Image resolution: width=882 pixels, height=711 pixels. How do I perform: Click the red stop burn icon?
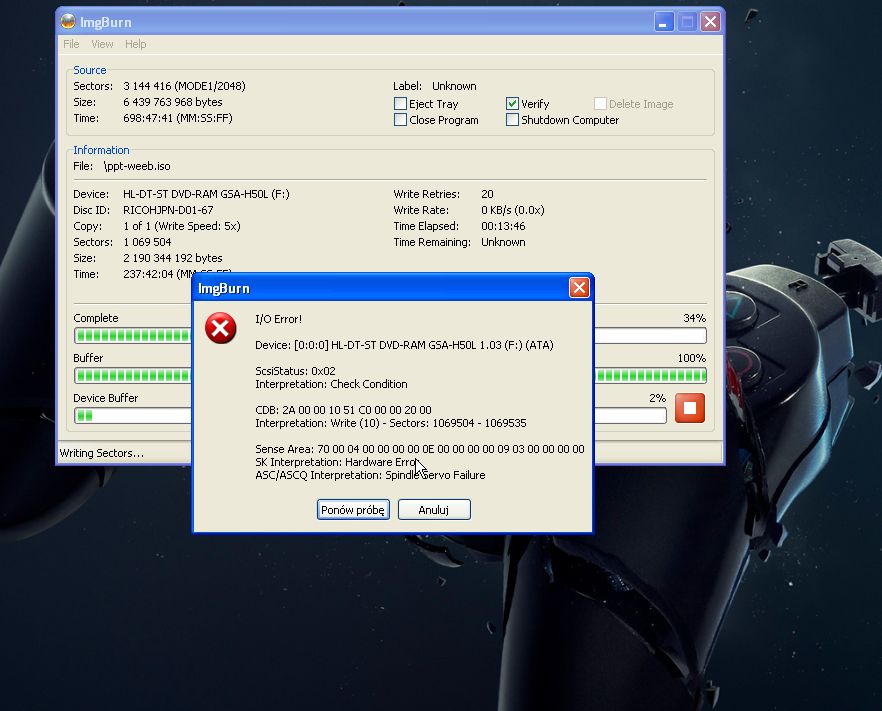coord(690,408)
